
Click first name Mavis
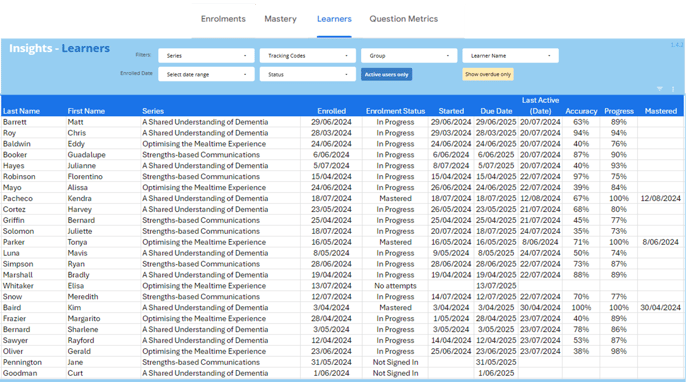click(77, 253)
